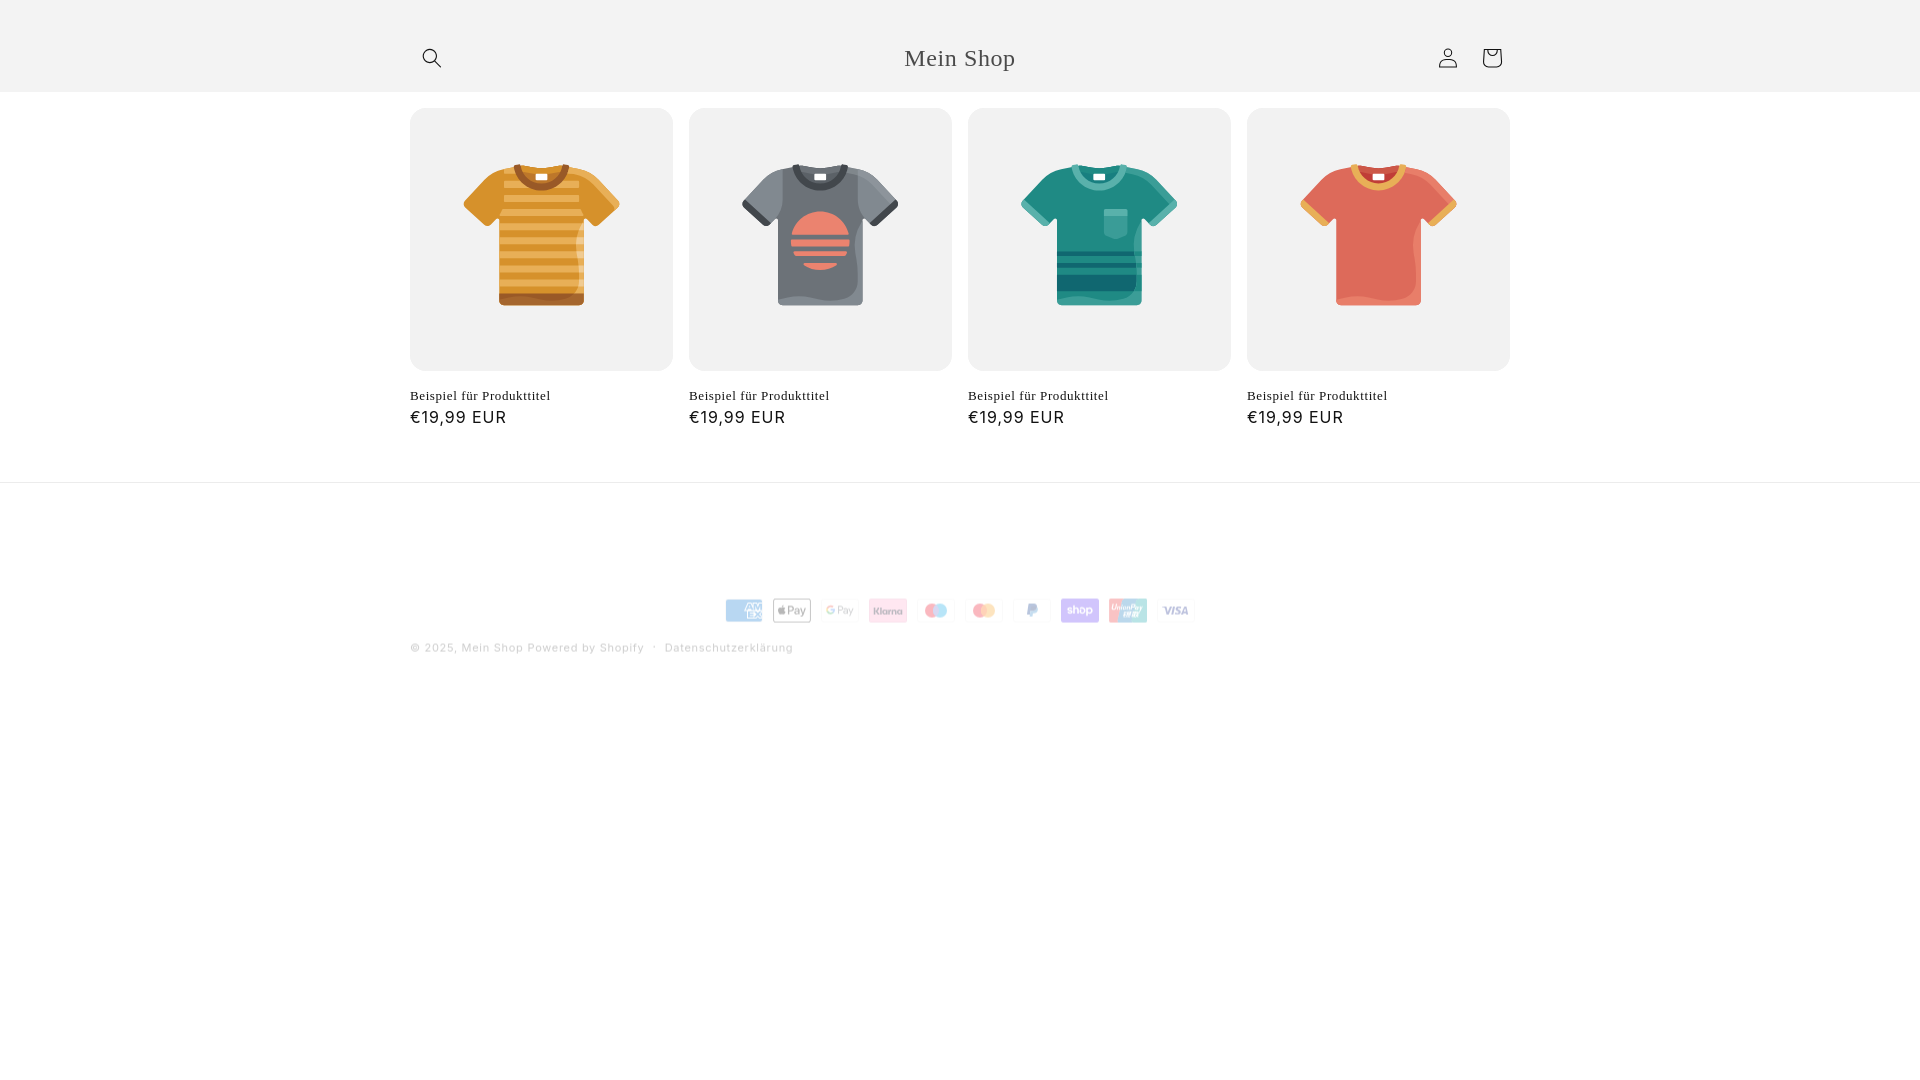Open the Datenschutzerklärung link
This screenshot has height=1080, width=1920.
click(x=729, y=648)
